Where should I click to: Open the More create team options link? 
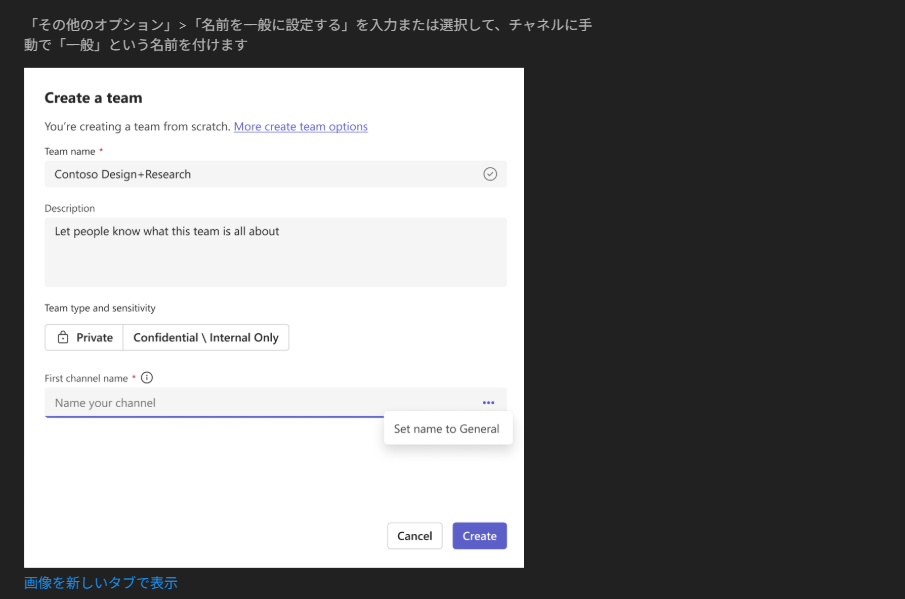tap(301, 126)
